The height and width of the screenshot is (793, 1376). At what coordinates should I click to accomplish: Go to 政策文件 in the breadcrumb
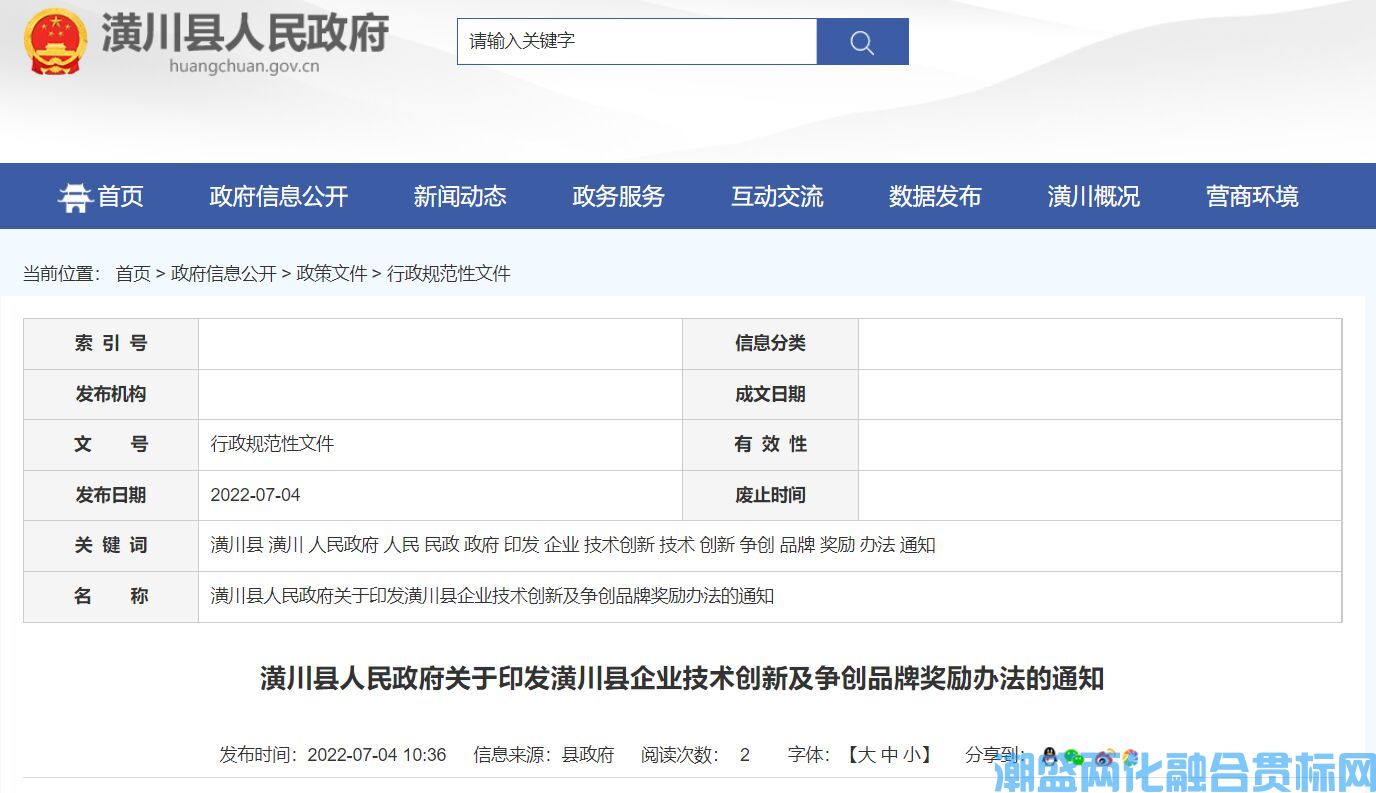(x=332, y=273)
